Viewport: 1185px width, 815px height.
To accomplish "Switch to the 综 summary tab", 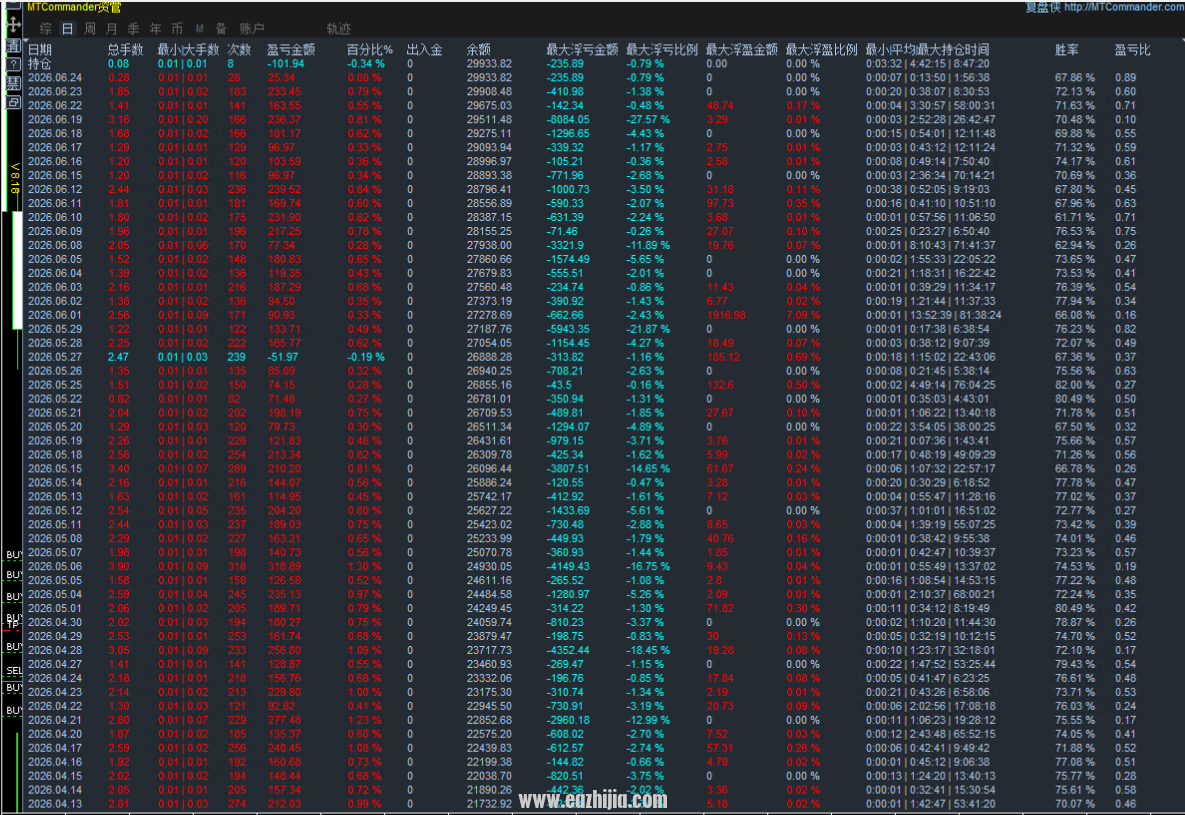I will coord(46,29).
